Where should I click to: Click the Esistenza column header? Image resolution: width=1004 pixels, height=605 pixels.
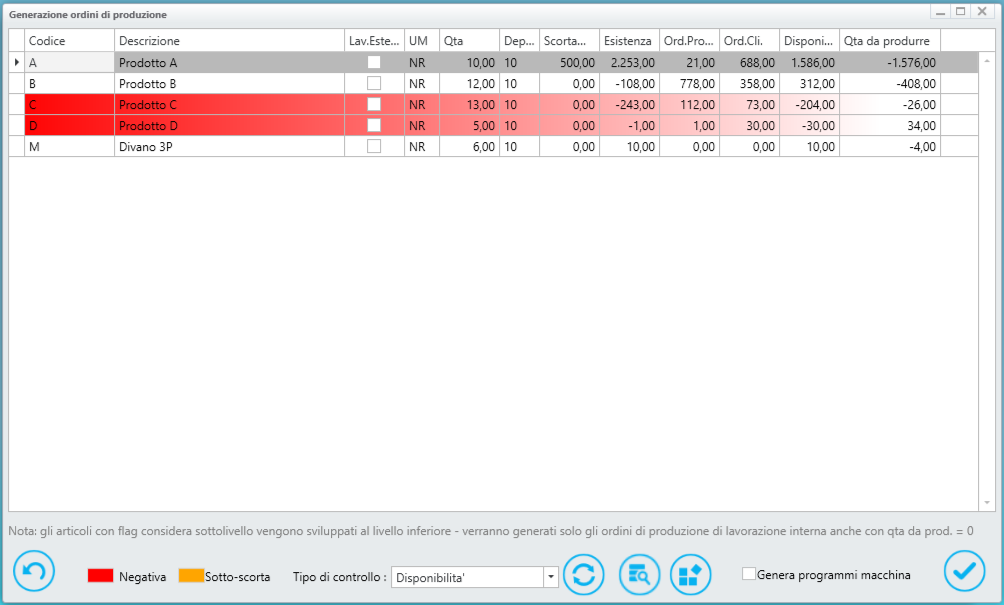(x=629, y=40)
